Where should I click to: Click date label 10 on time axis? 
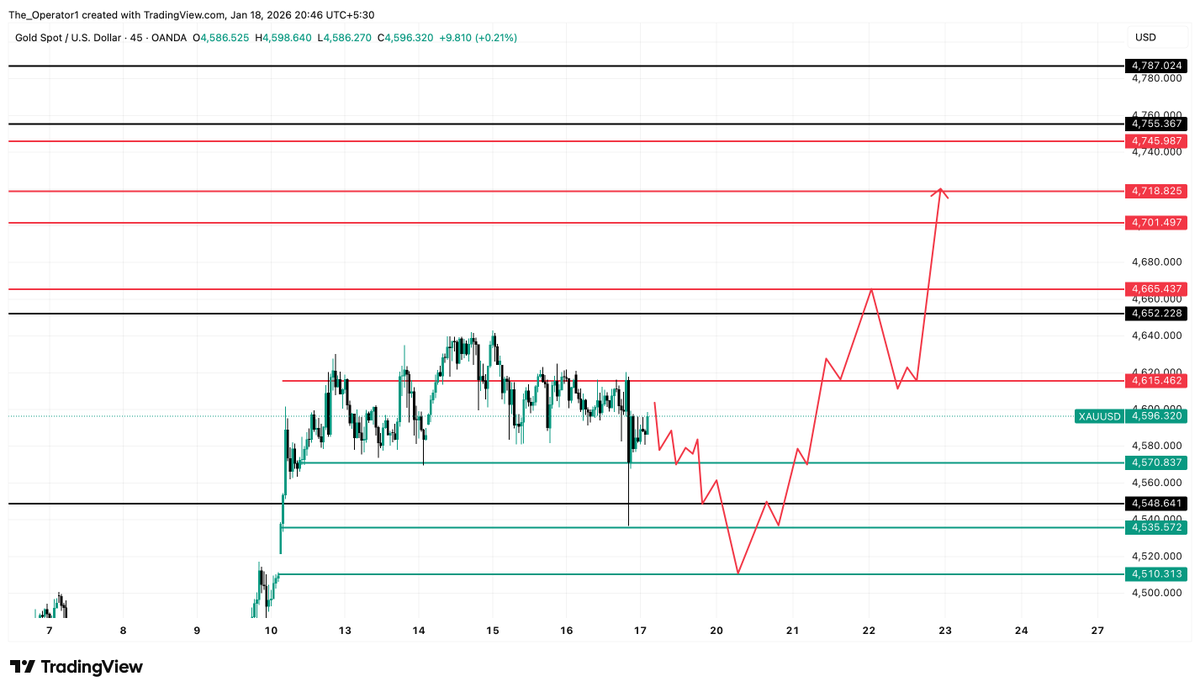(271, 630)
